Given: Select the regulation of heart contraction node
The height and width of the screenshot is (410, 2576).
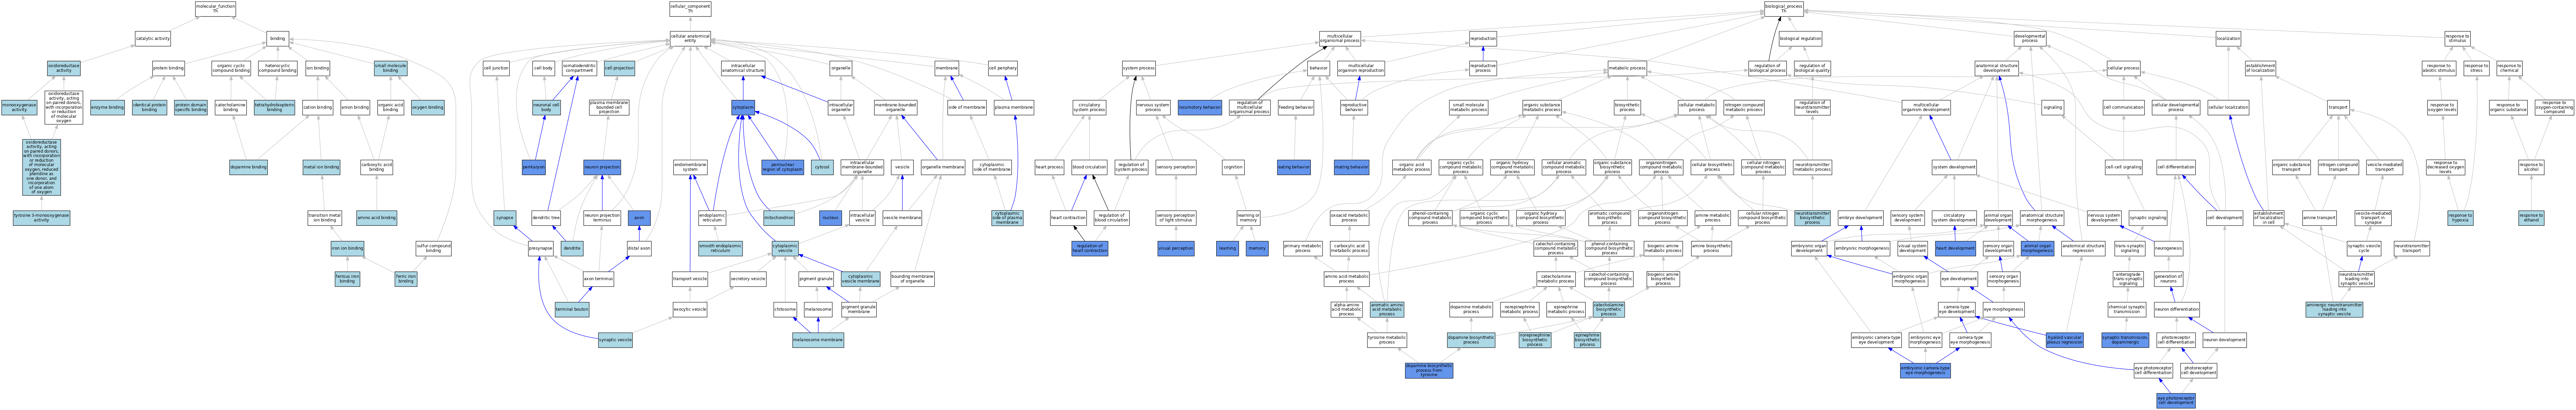Looking at the screenshot, I should tap(1090, 248).
